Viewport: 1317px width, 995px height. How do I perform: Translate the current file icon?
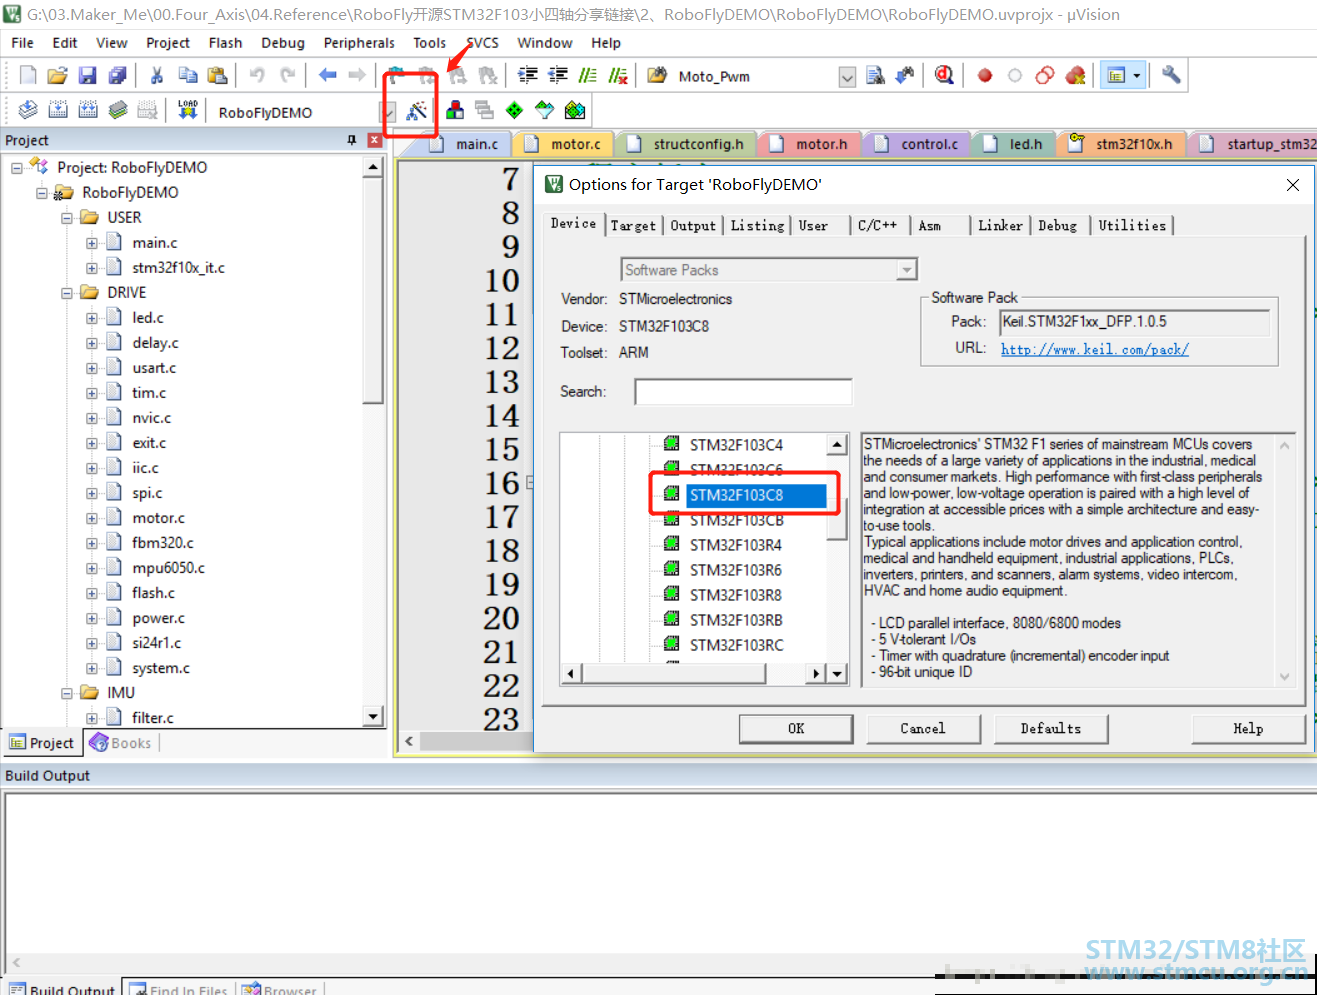[28, 110]
